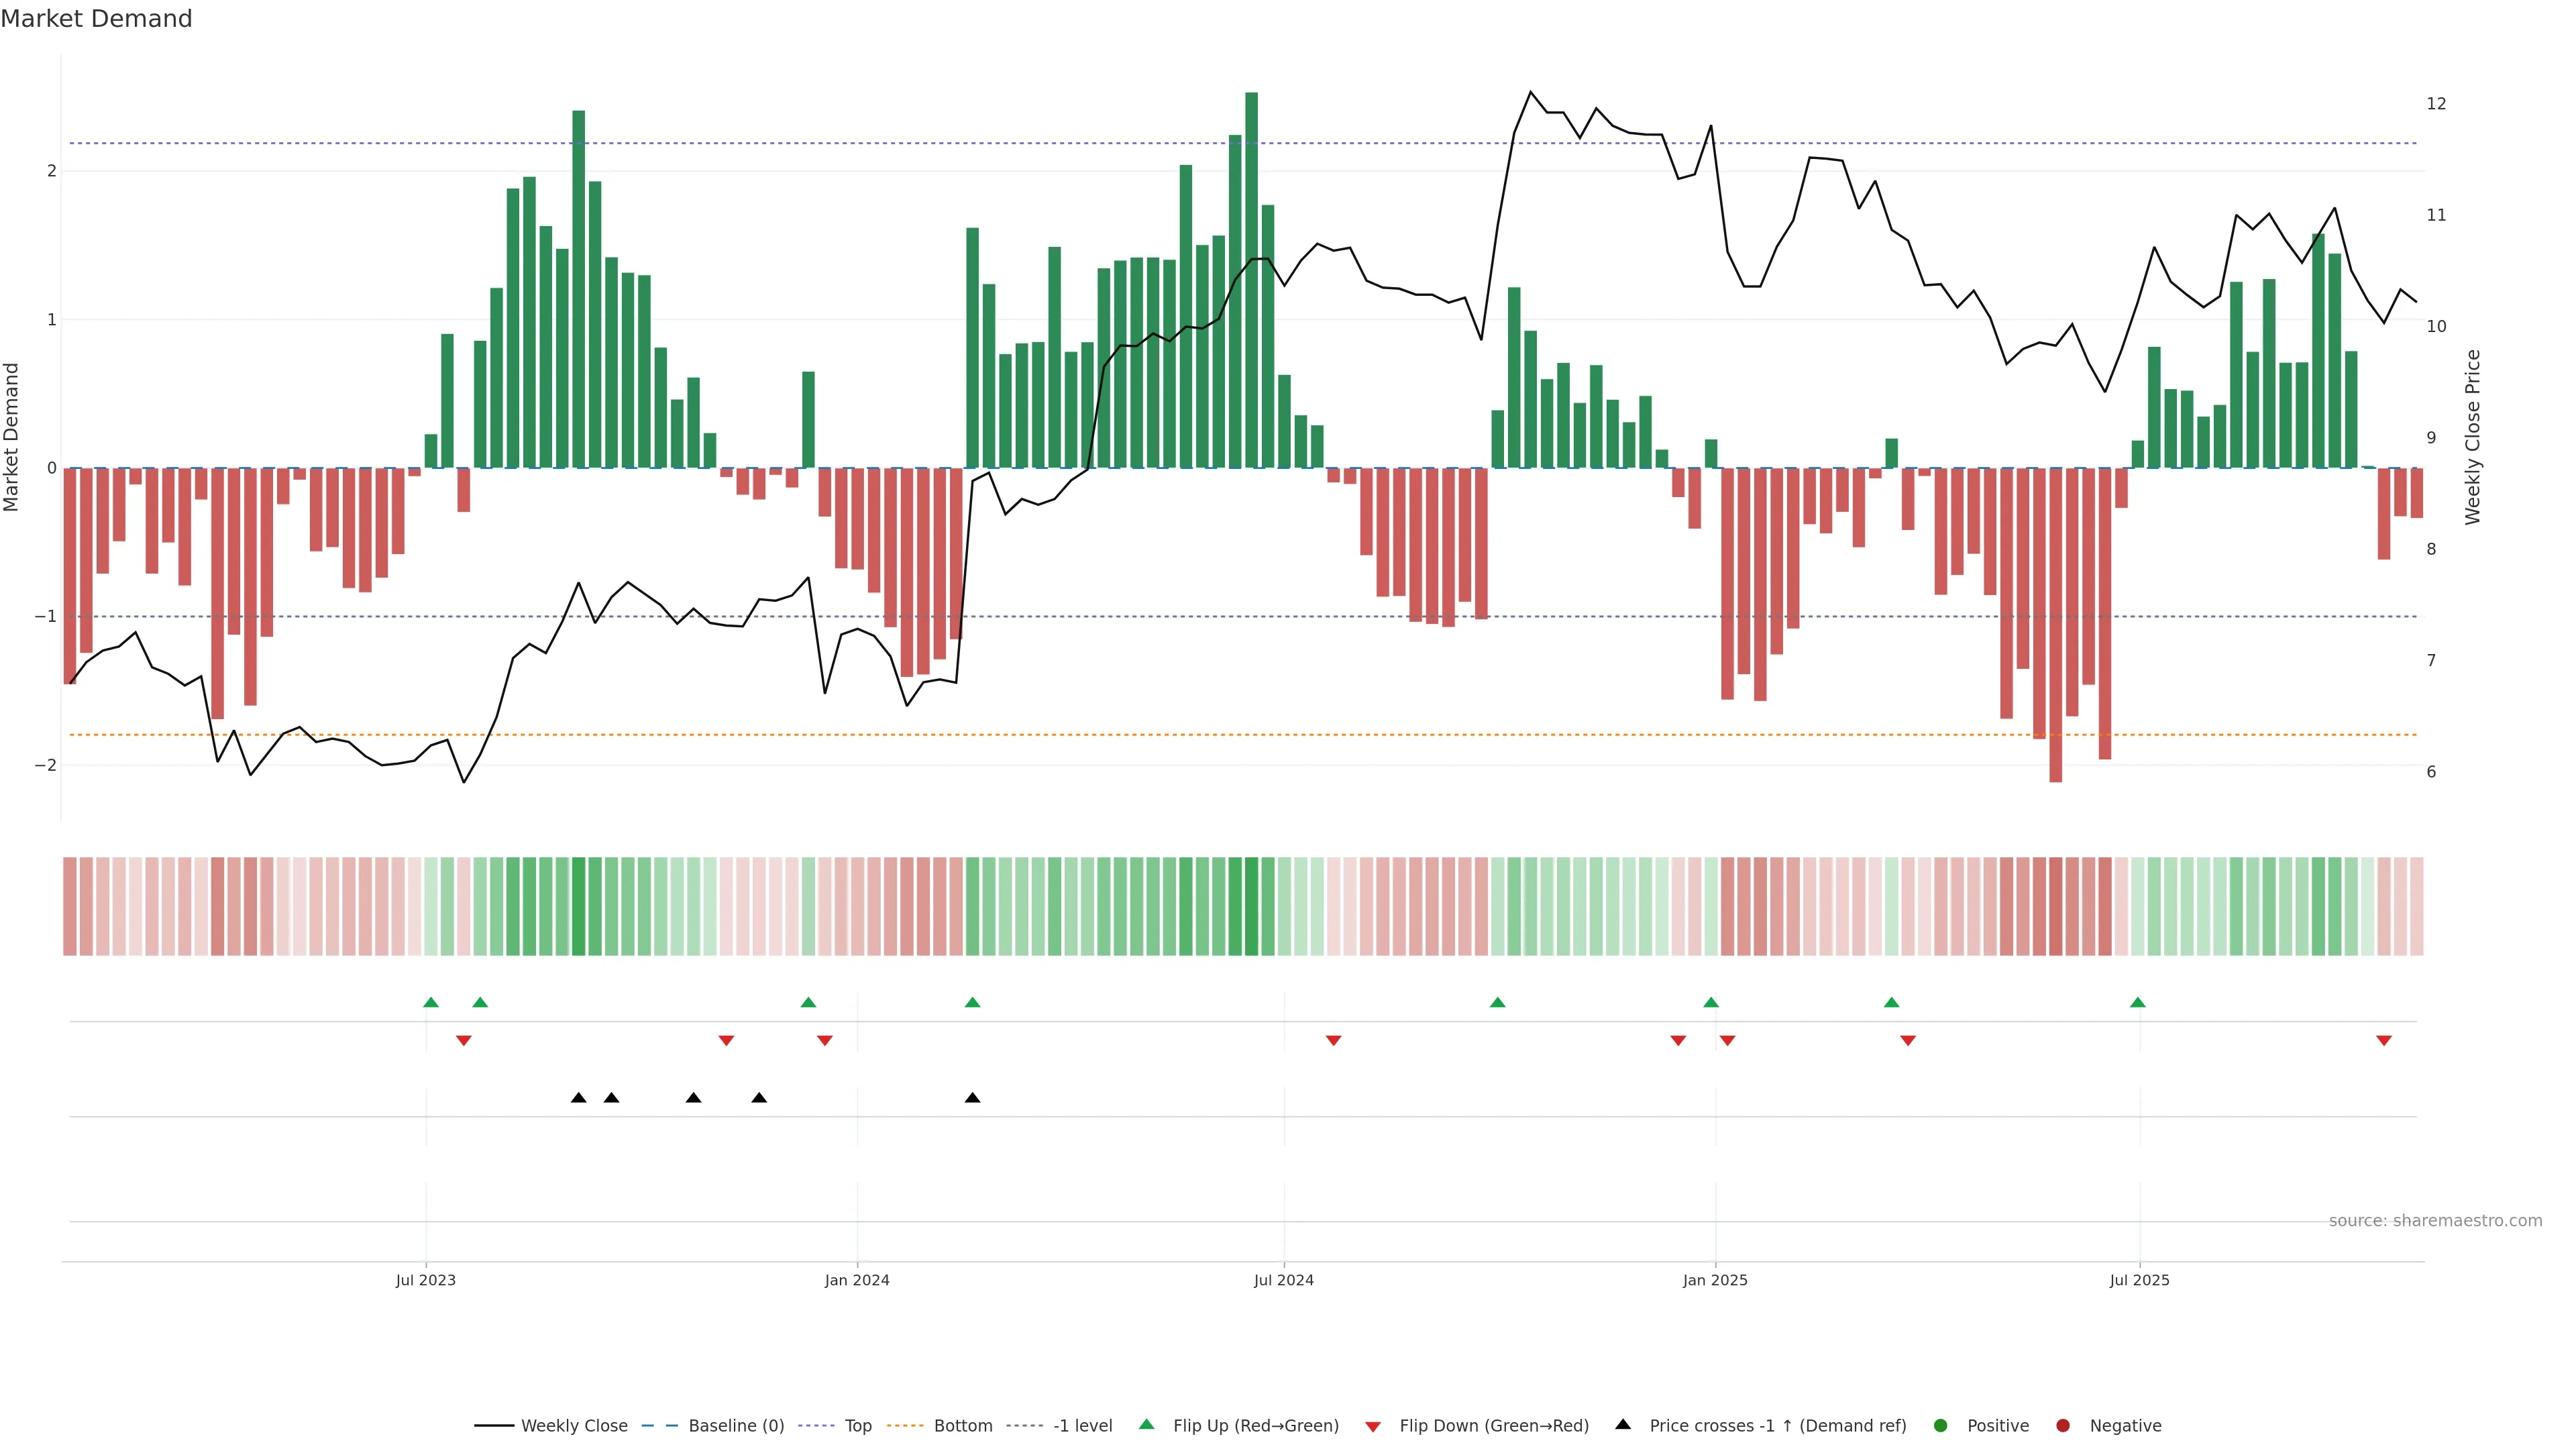Screen dimensions: 2576x1449
Task: Click the Jan 2024 x-axis label
Action: coord(856,1280)
